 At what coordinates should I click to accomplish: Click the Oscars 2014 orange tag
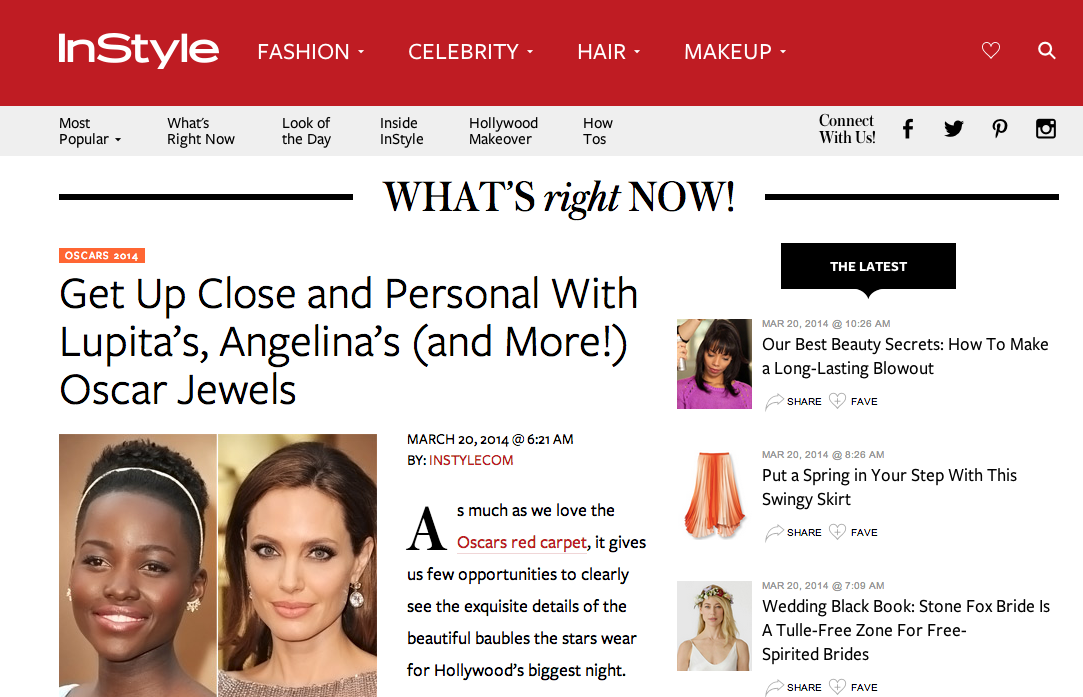pos(102,256)
